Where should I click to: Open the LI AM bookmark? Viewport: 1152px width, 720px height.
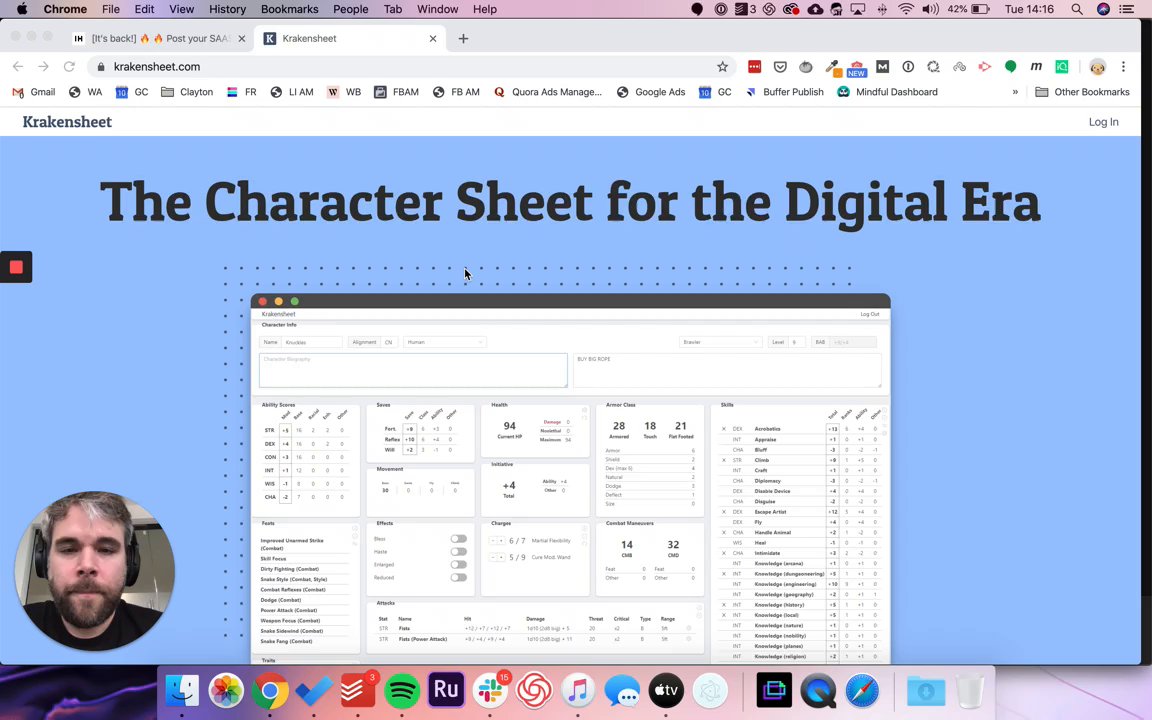292,92
